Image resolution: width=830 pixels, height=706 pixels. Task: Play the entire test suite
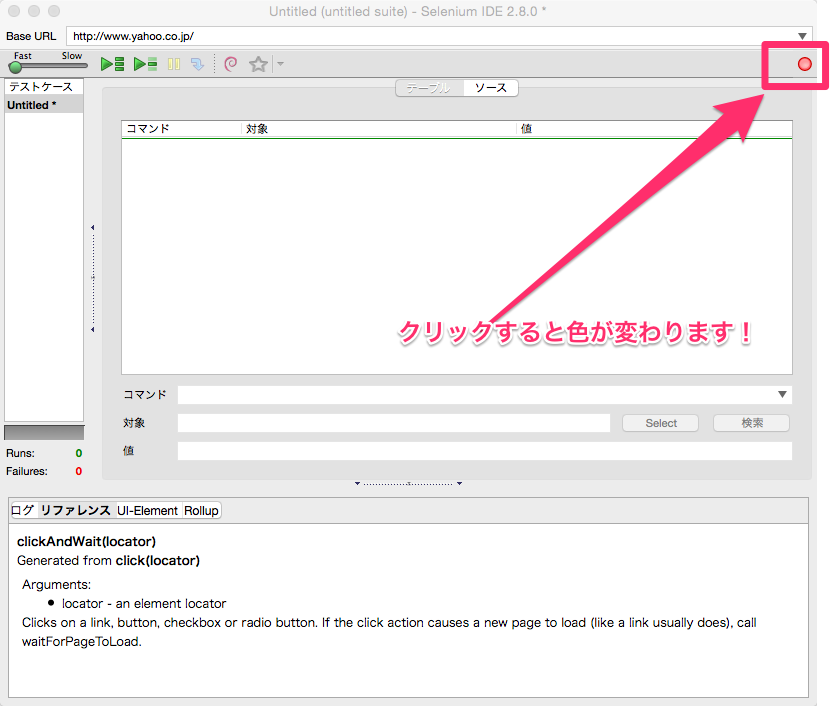coord(112,65)
